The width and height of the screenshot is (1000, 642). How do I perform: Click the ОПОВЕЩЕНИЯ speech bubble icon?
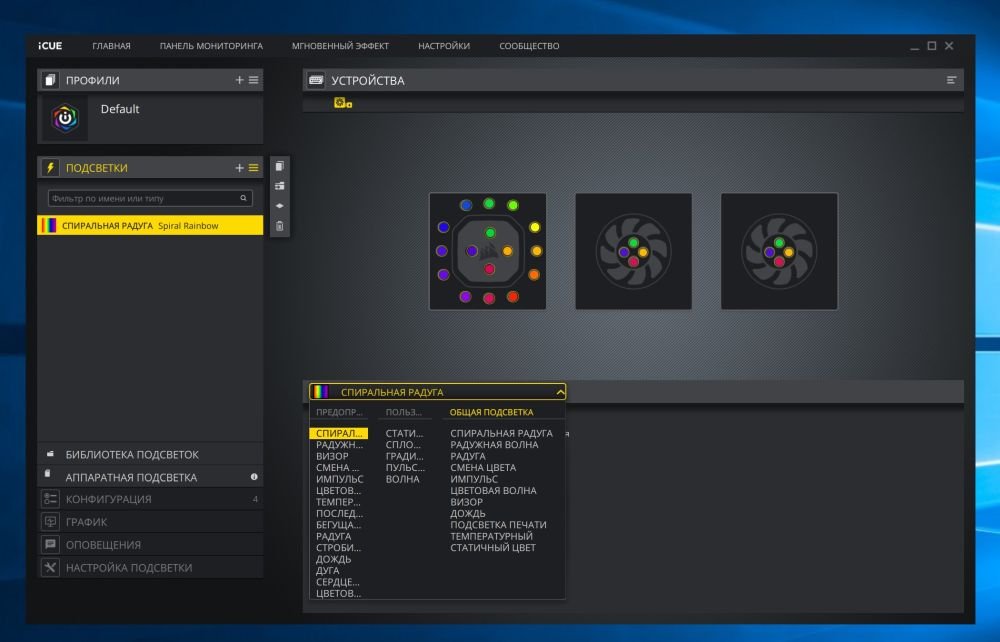pos(50,545)
